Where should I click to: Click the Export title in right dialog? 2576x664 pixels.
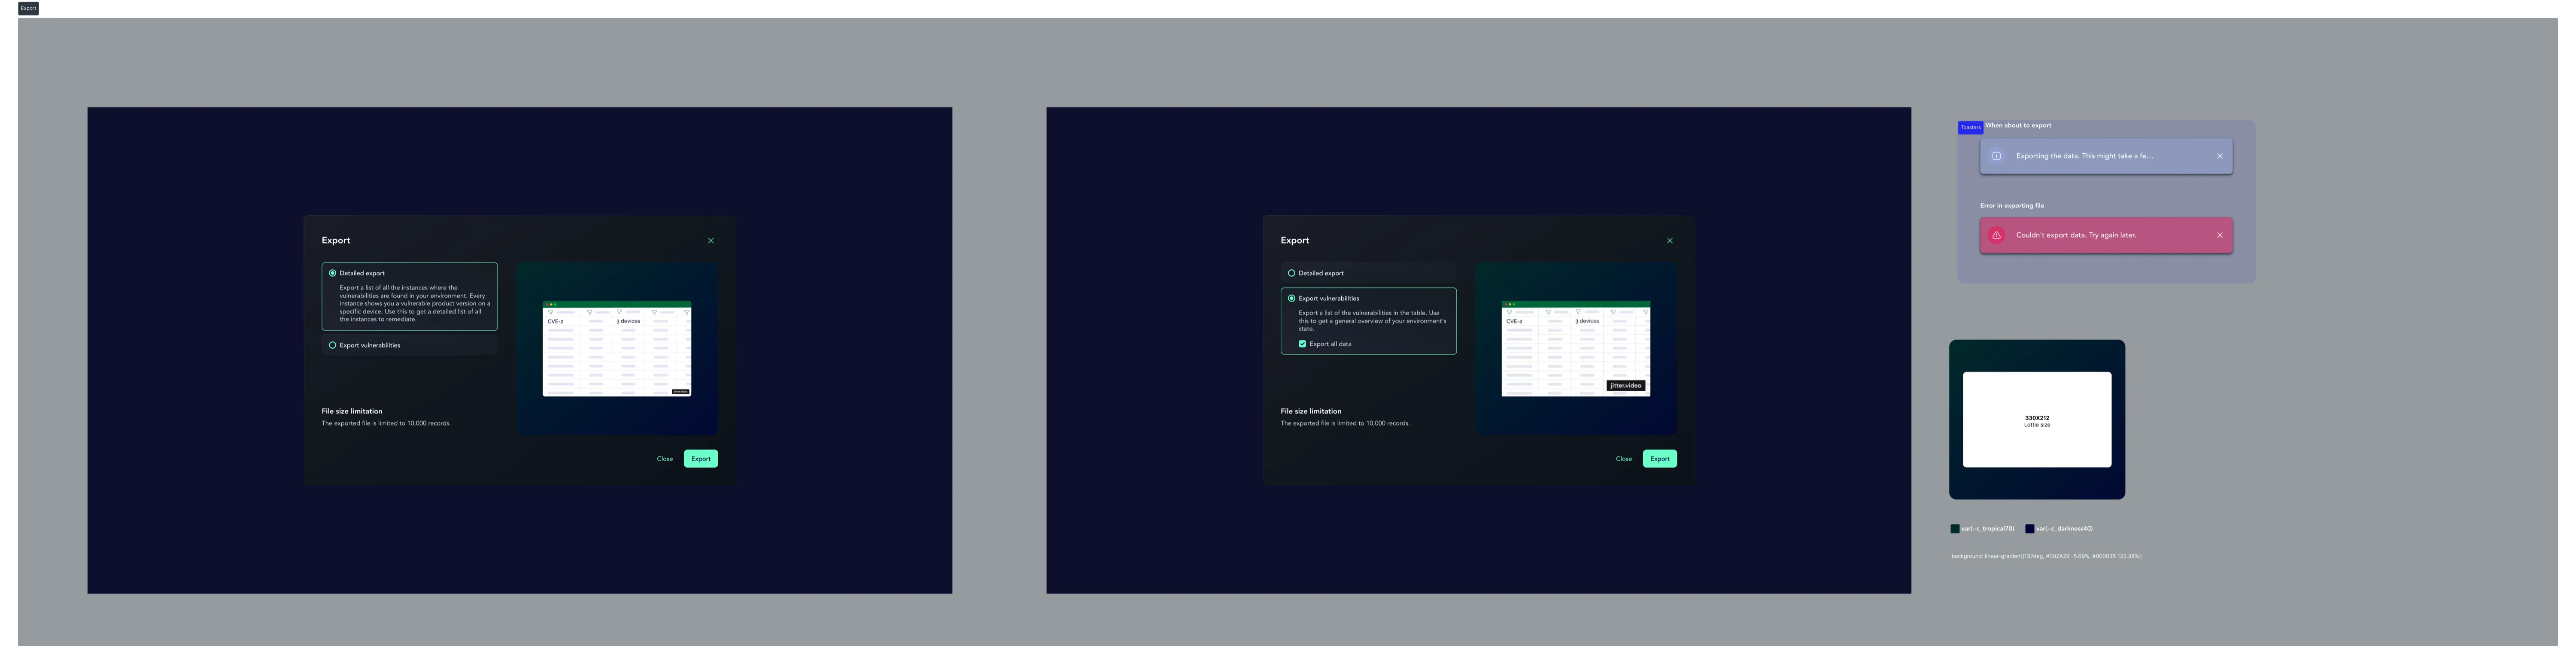click(x=1295, y=241)
